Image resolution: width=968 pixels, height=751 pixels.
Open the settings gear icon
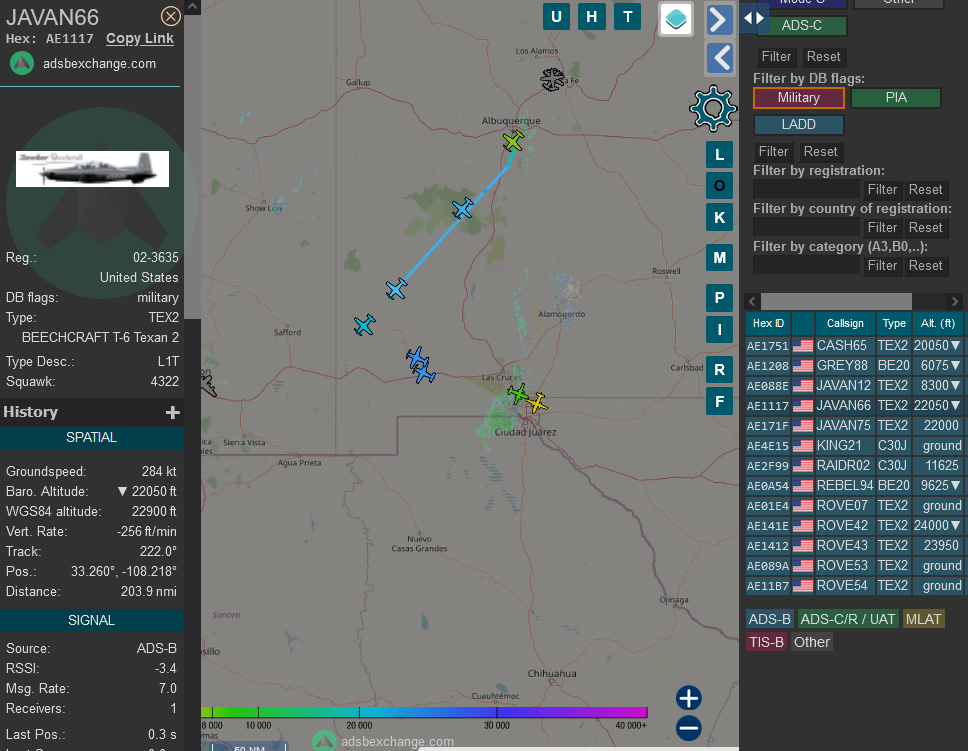coord(713,108)
